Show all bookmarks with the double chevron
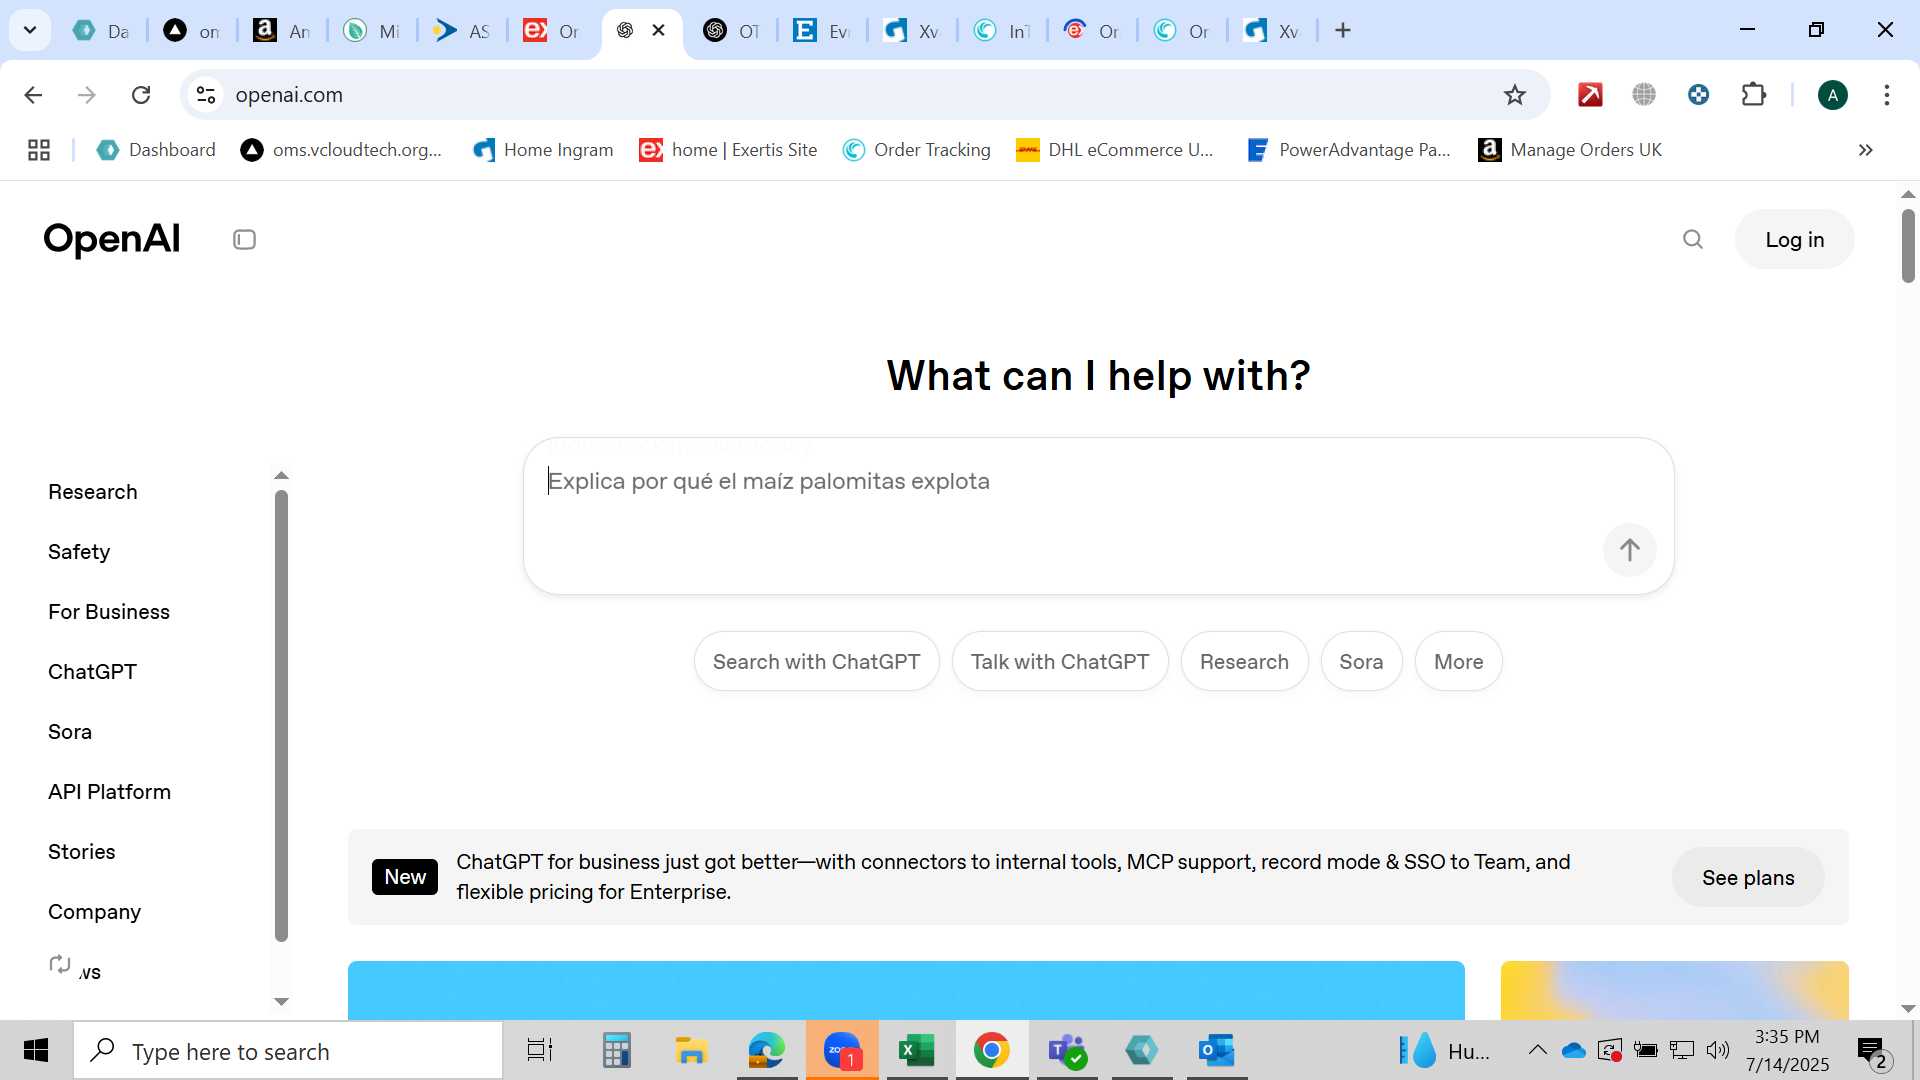 point(1865,150)
